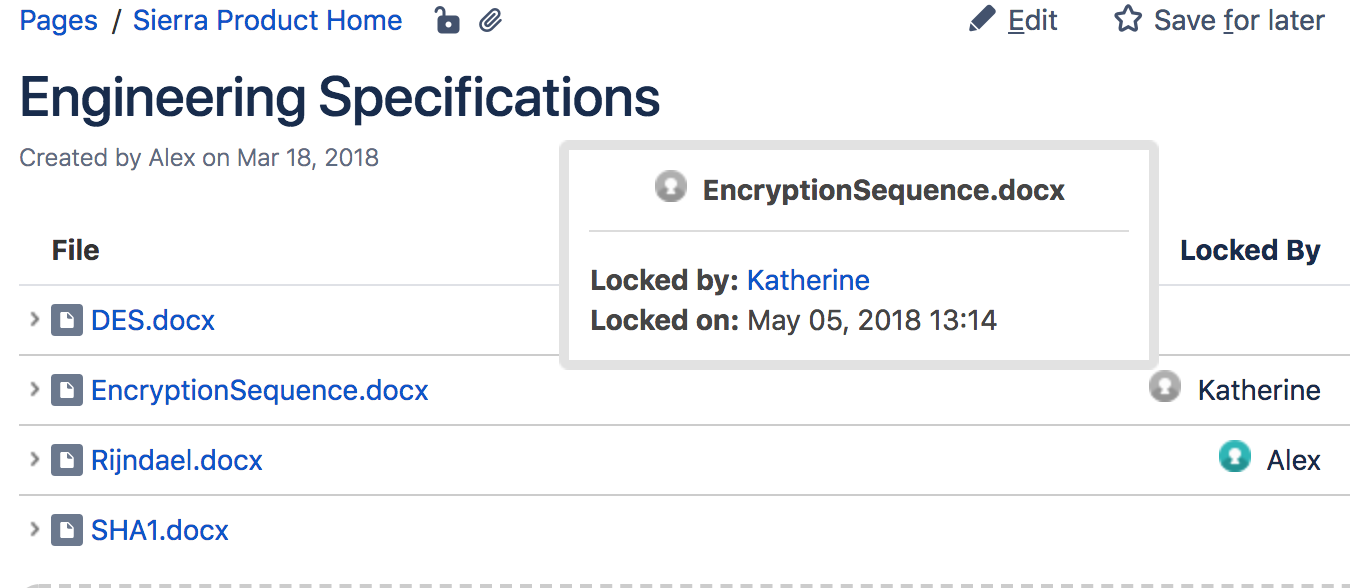Open the Sierra Product Home breadcrumb
This screenshot has width=1350, height=588.
point(268,20)
